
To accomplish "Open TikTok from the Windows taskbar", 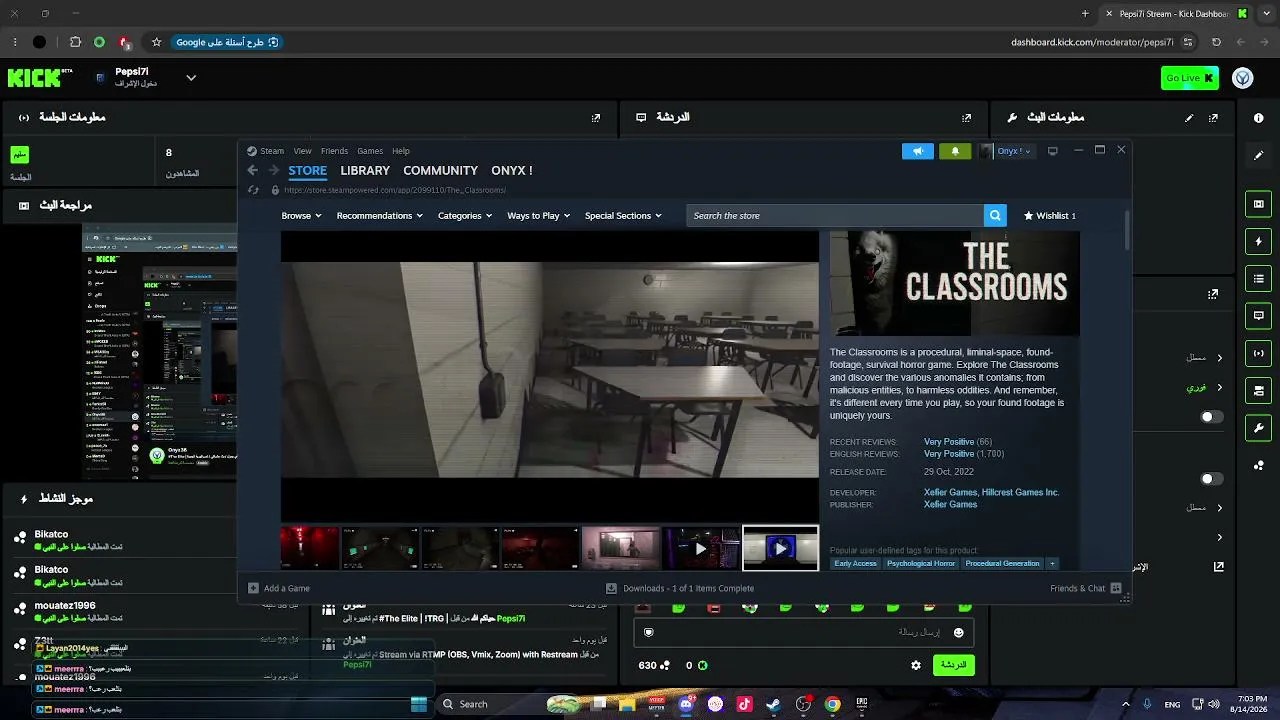I will pos(744,704).
